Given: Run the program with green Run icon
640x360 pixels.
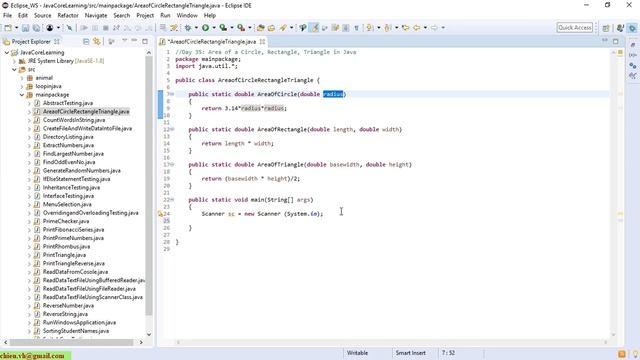Looking at the screenshot, I should pos(205,28).
